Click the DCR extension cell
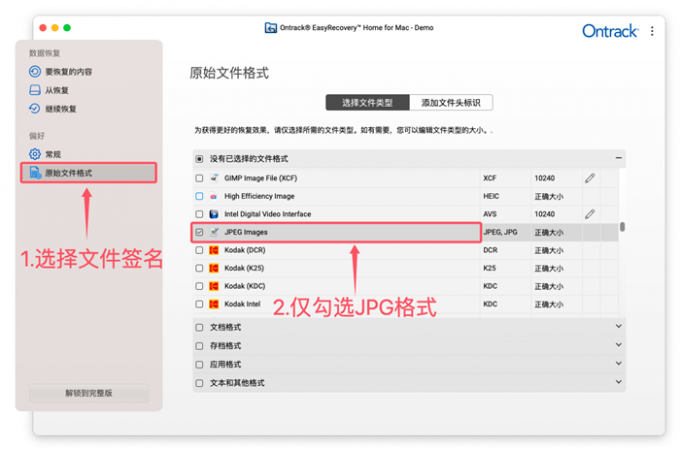680x449 pixels. (x=490, y=250)
